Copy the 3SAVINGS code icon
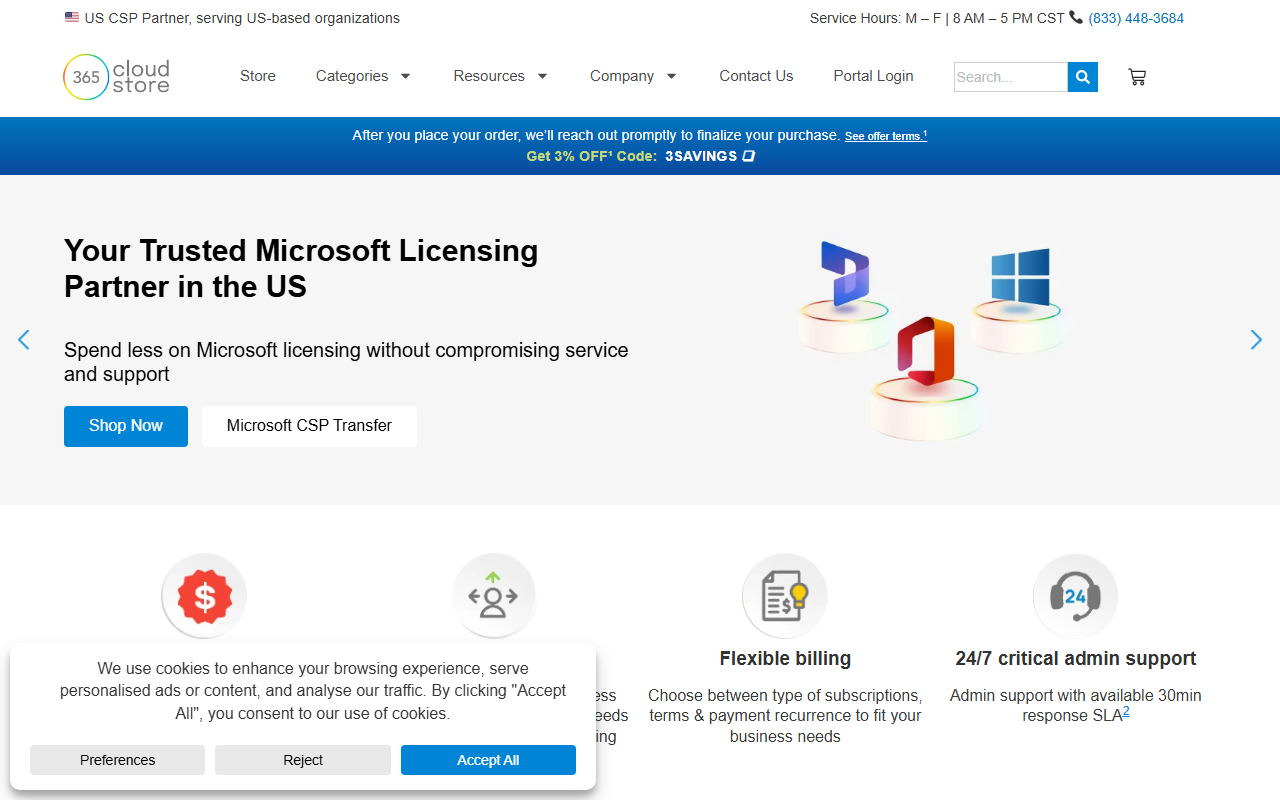 pos(749,156)
